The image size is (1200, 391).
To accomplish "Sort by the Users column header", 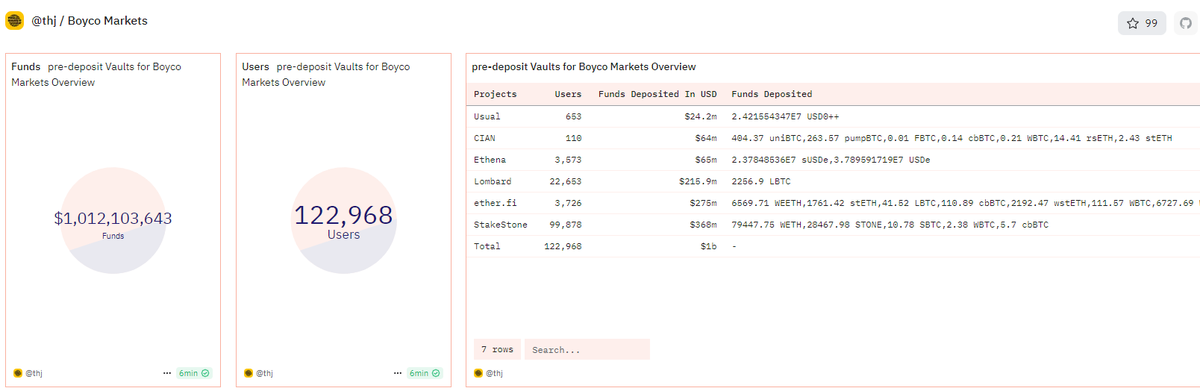I will click(x=568, y=94).
